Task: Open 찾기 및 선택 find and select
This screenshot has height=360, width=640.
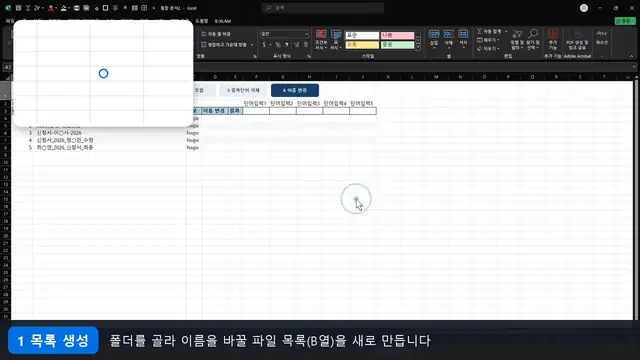Action: coord(533,40)
